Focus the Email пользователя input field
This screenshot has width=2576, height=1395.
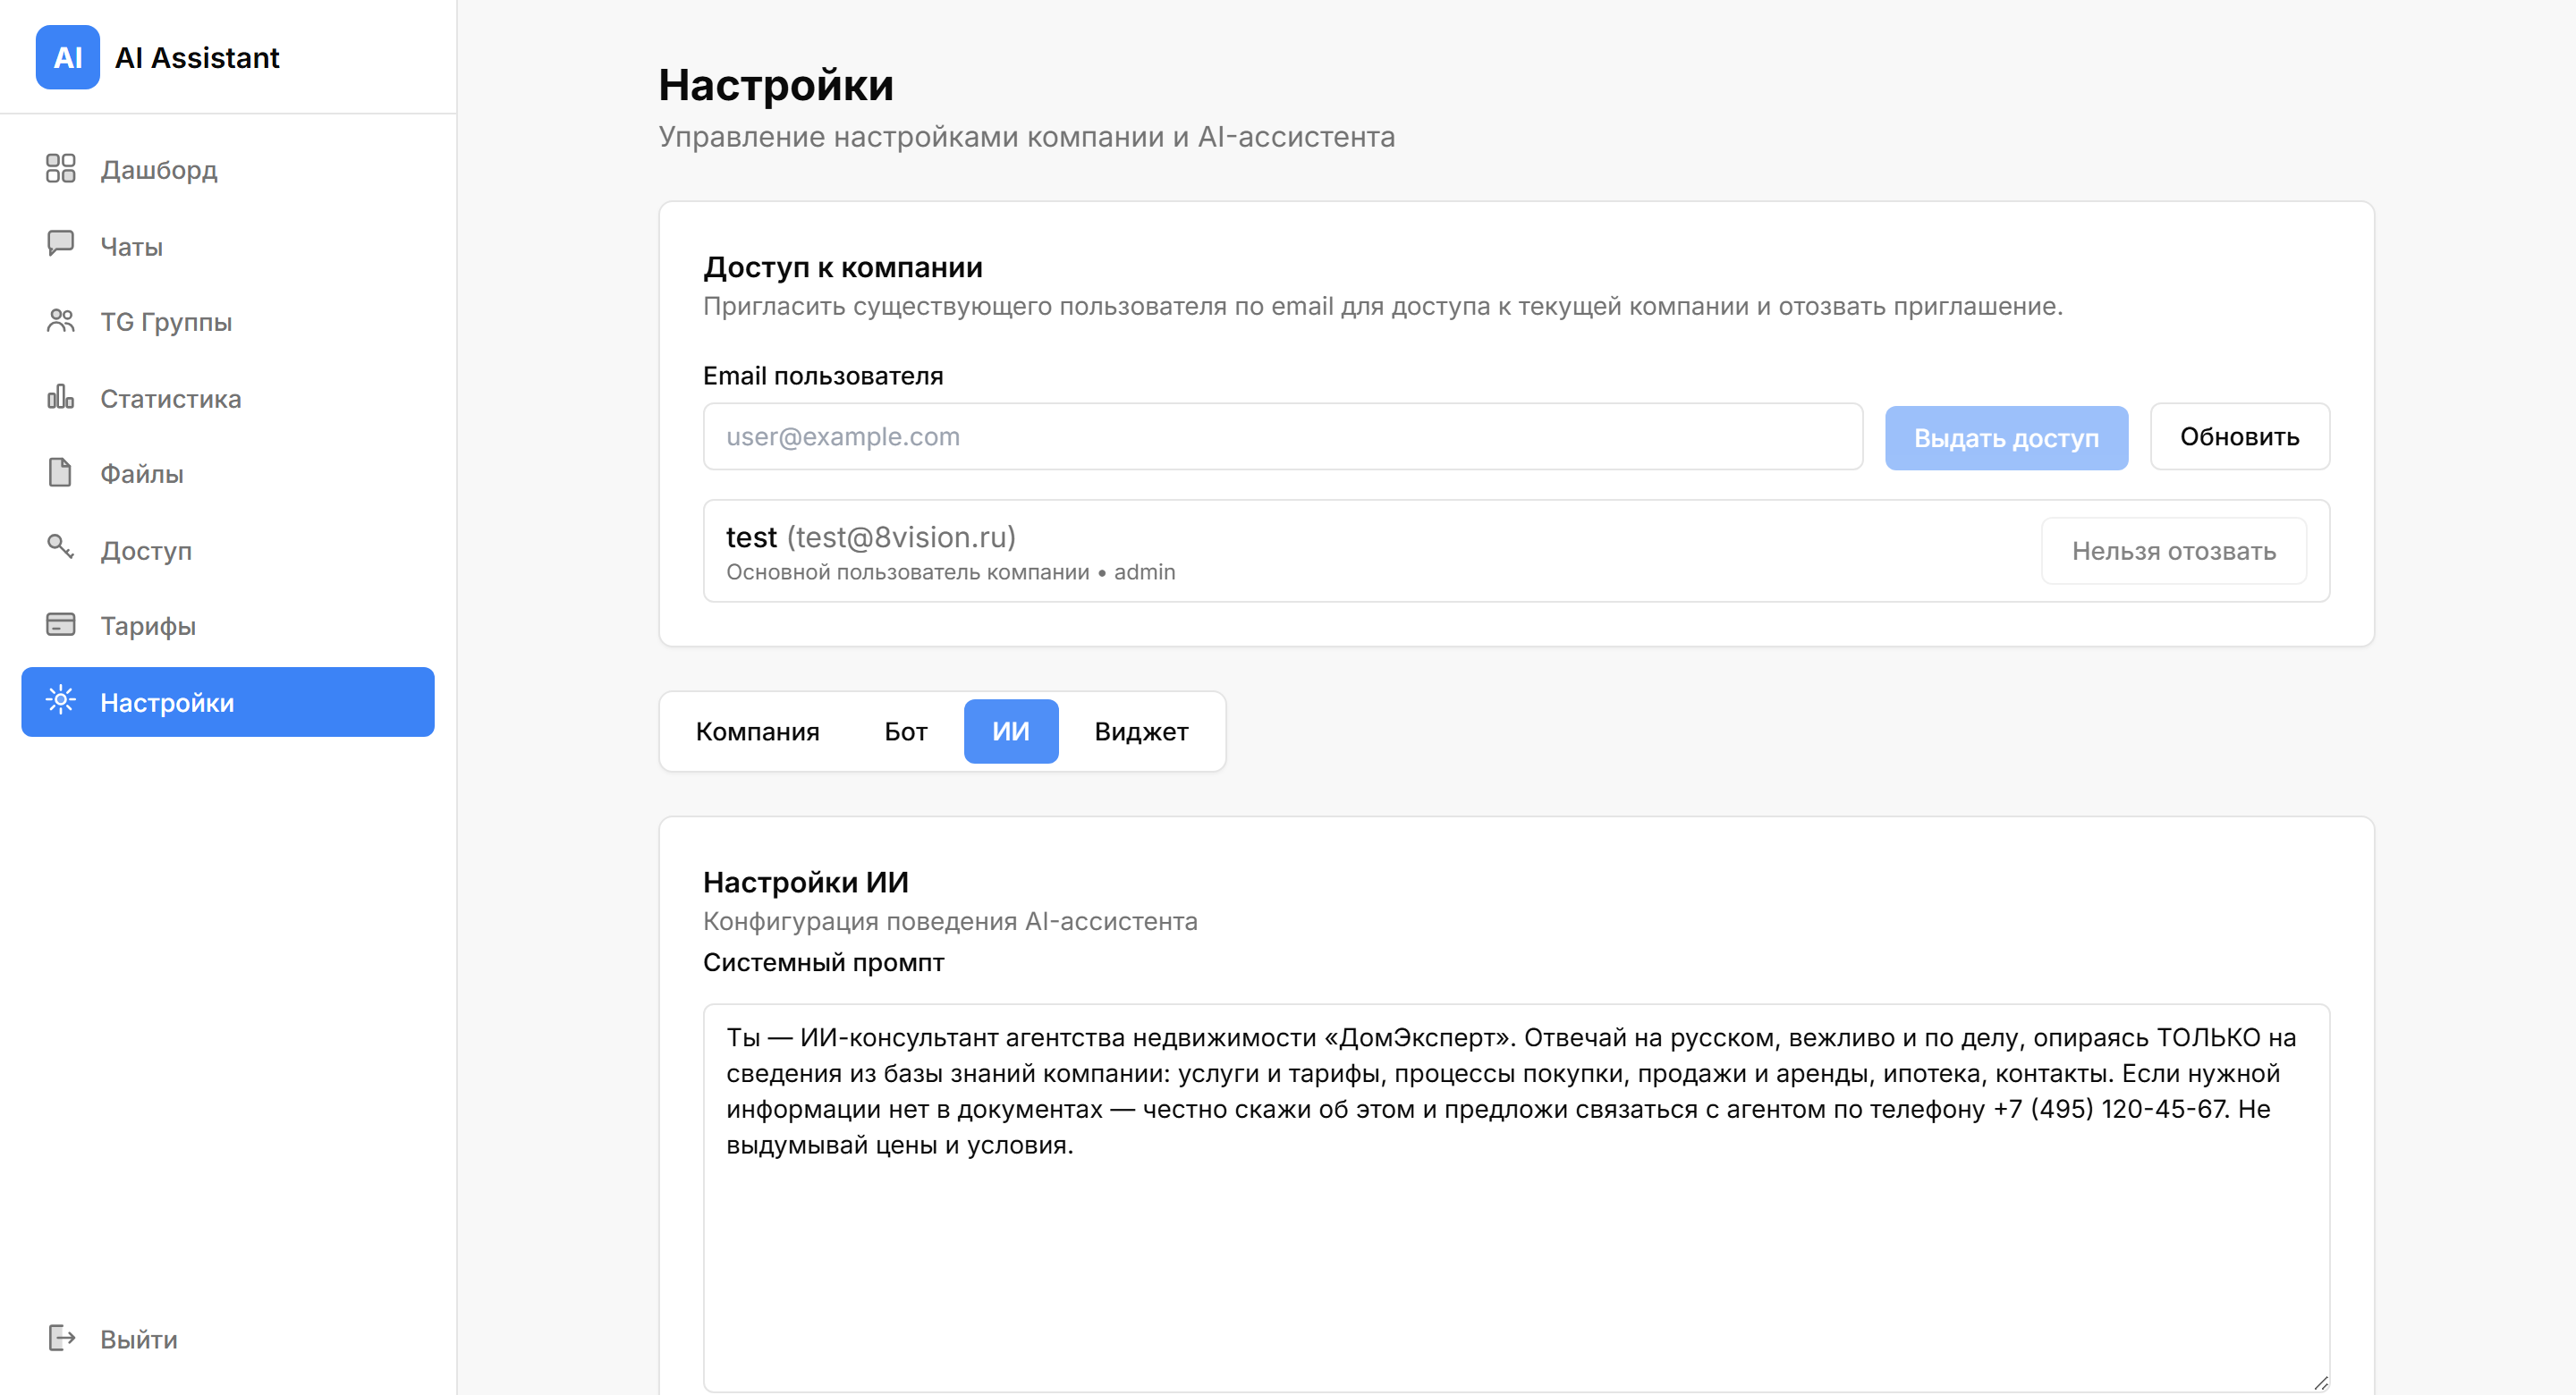pos(1282,437)
